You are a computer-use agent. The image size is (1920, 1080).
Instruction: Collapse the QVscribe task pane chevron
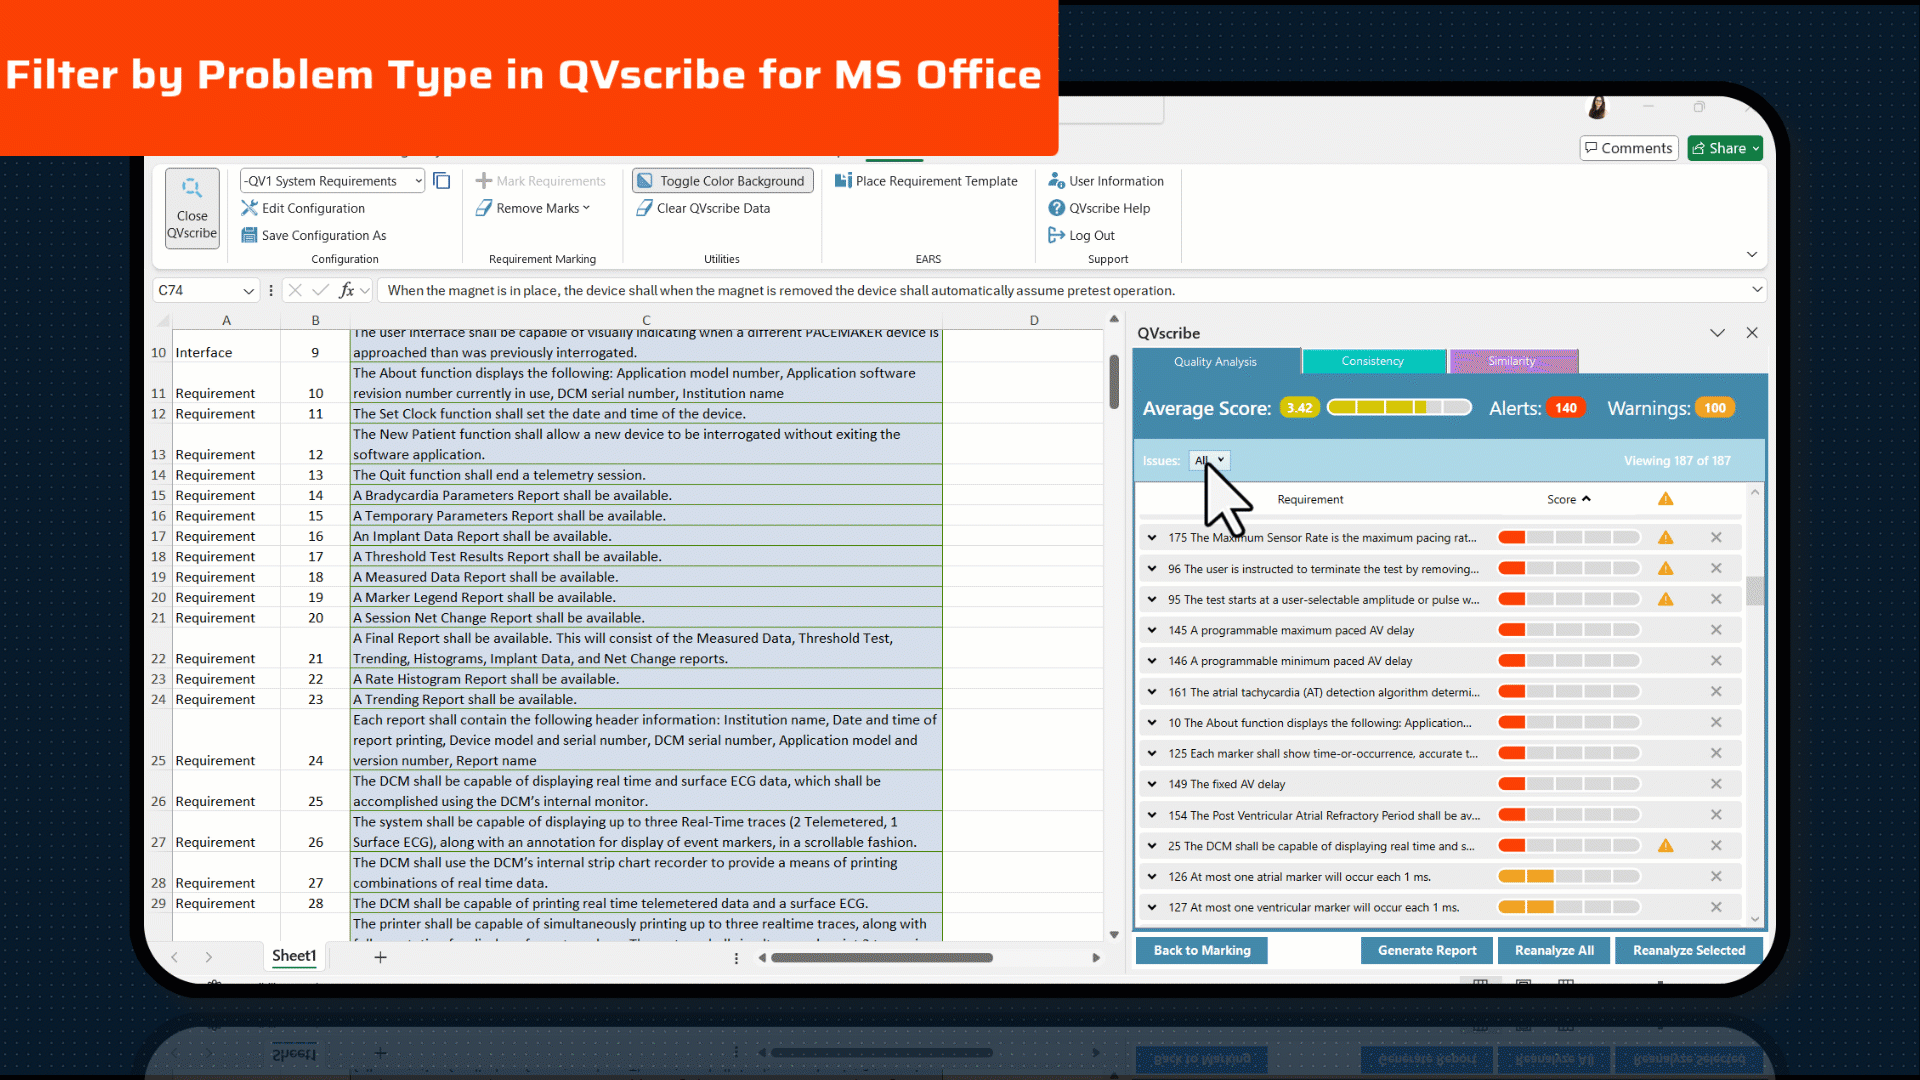pyautogui.click(x=1717, y=333)
